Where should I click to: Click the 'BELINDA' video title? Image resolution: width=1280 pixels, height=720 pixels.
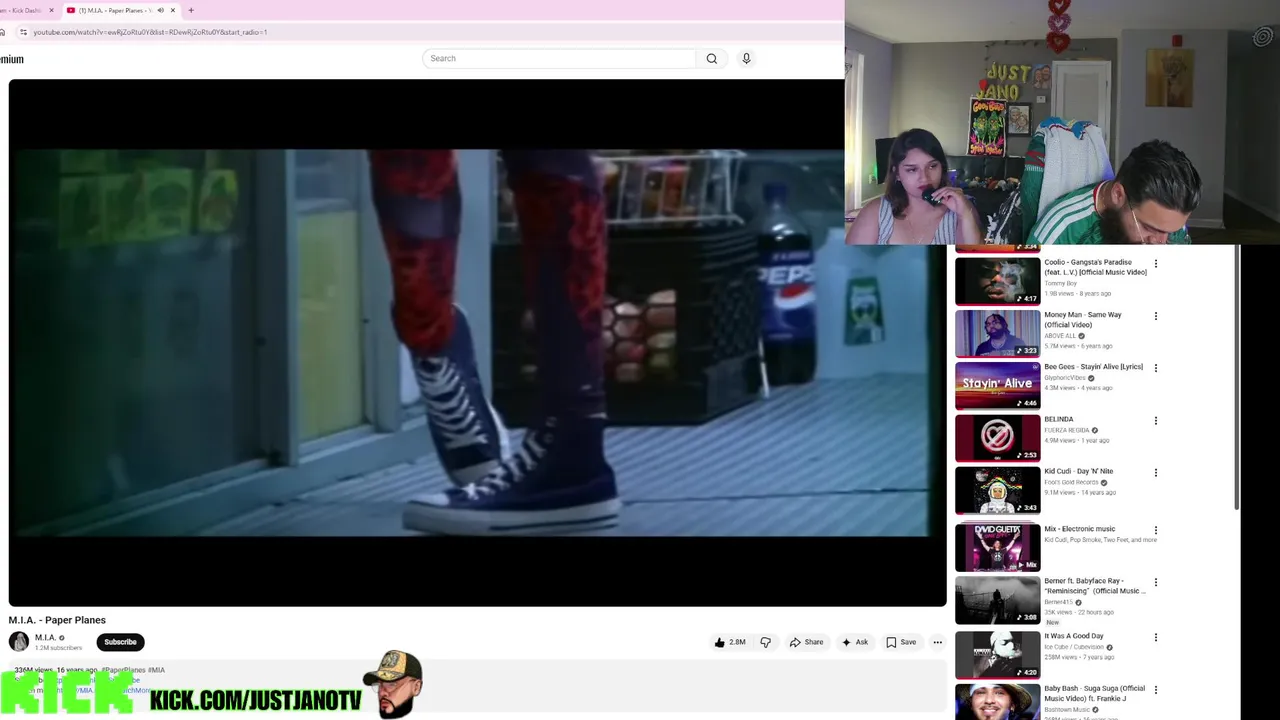pos(1059,419)
